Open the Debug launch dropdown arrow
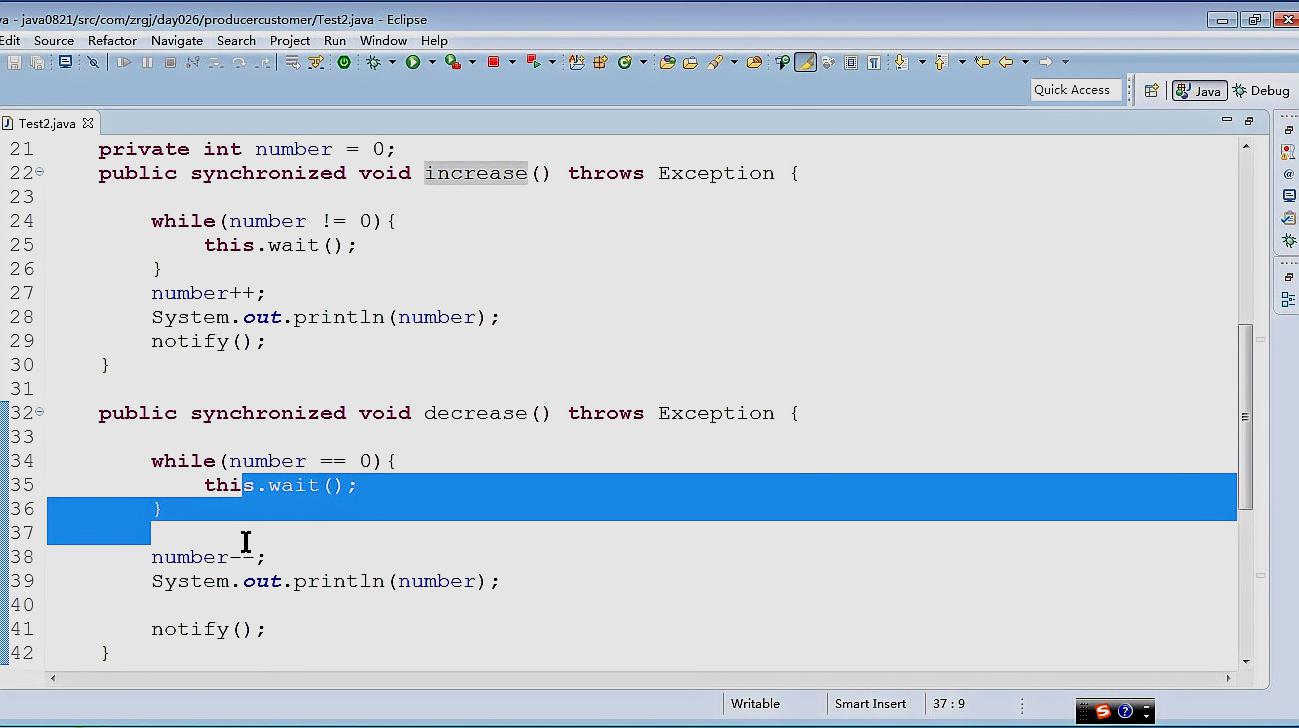 [392, 62]
